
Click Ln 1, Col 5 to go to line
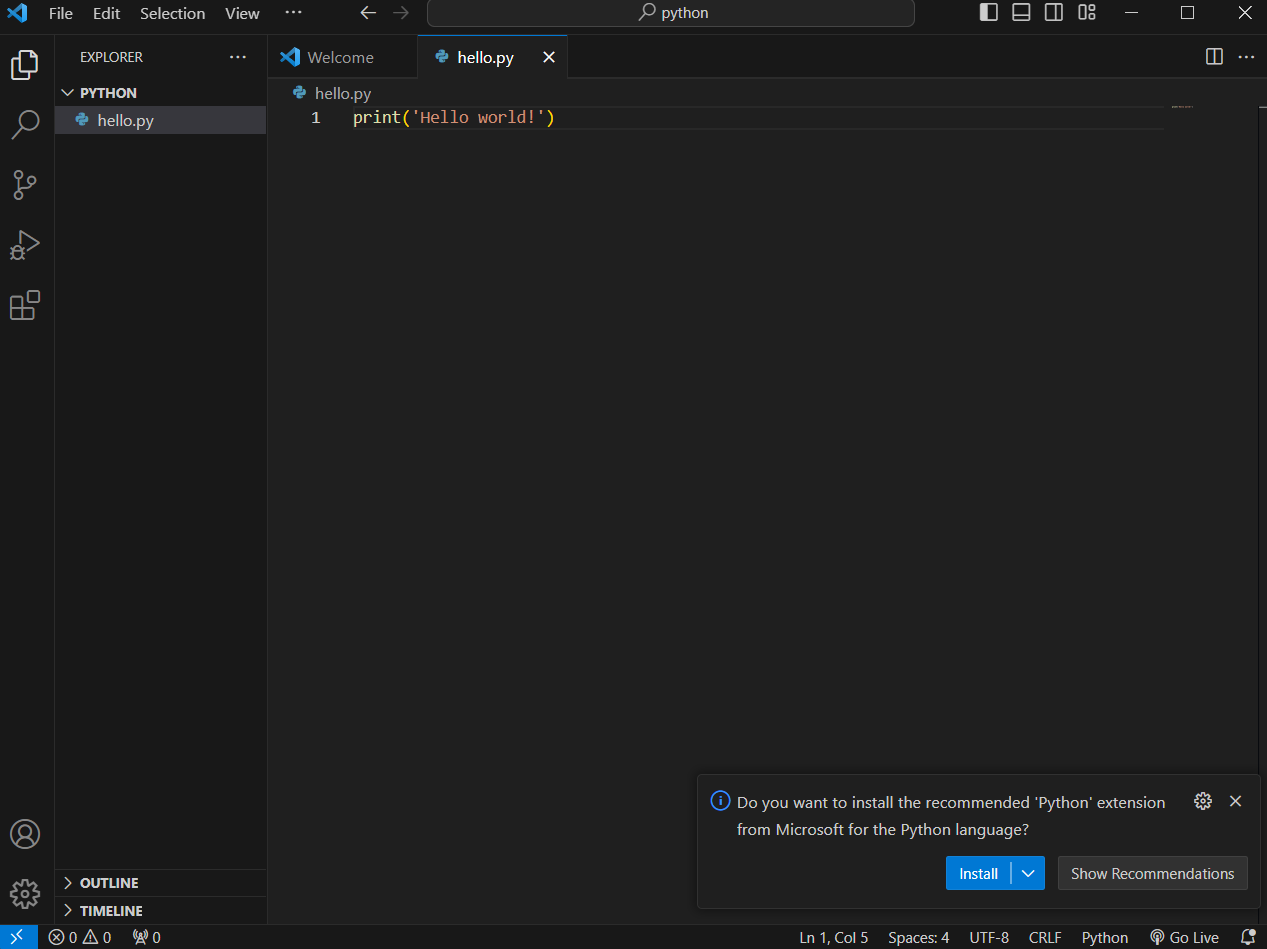pos(834,937)
